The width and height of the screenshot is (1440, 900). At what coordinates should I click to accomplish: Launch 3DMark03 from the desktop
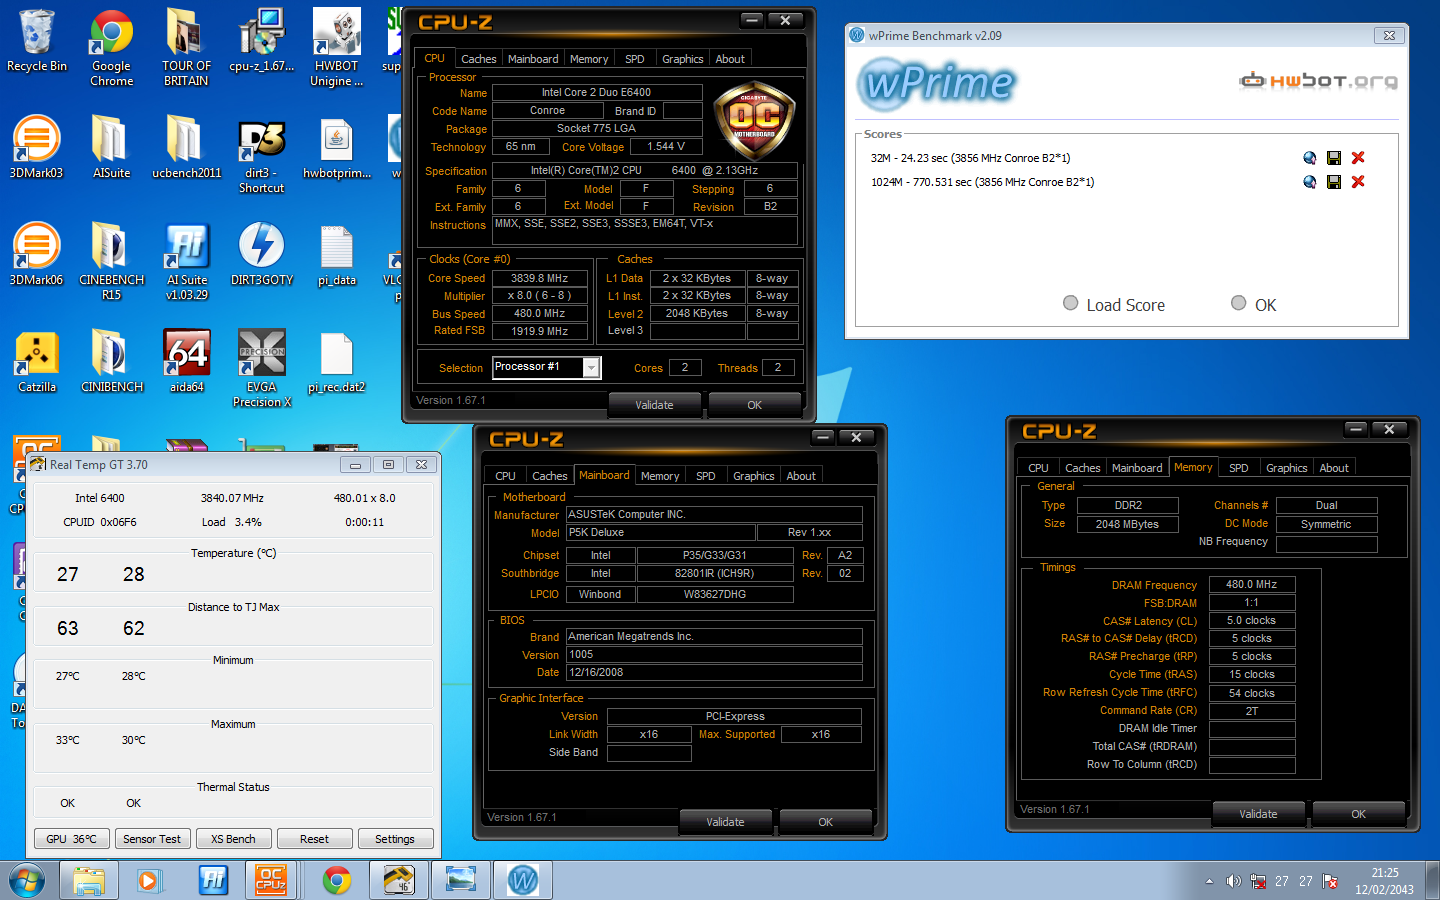[37, 147]
